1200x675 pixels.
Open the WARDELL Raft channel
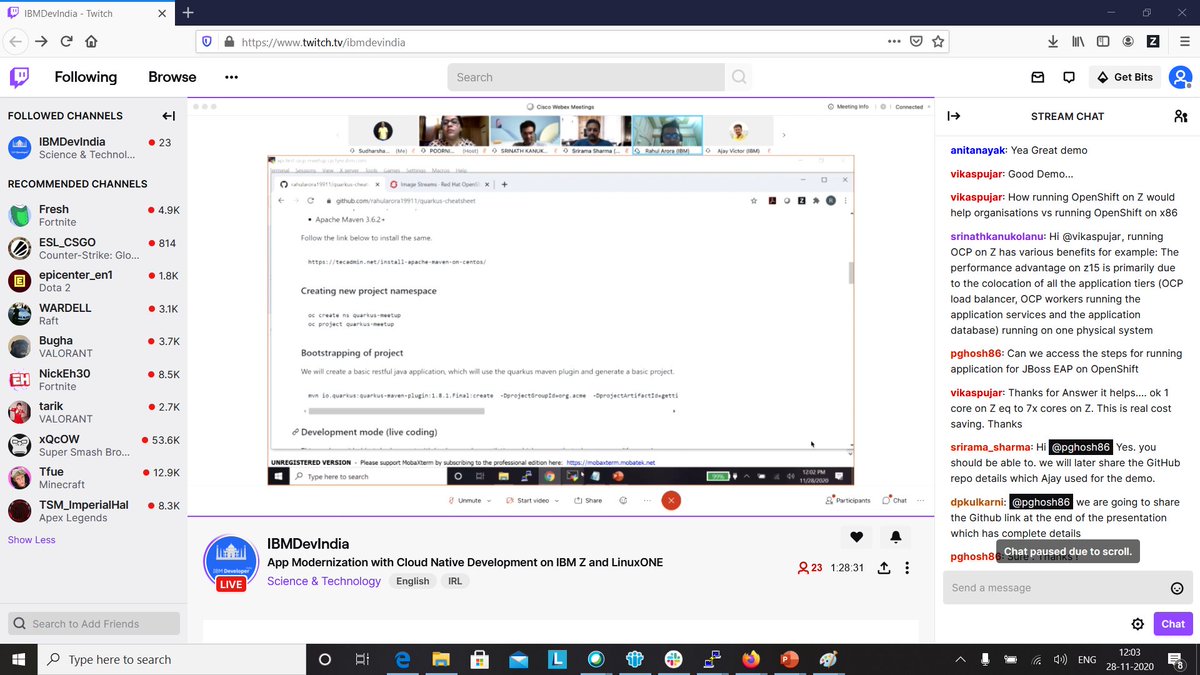94,315
